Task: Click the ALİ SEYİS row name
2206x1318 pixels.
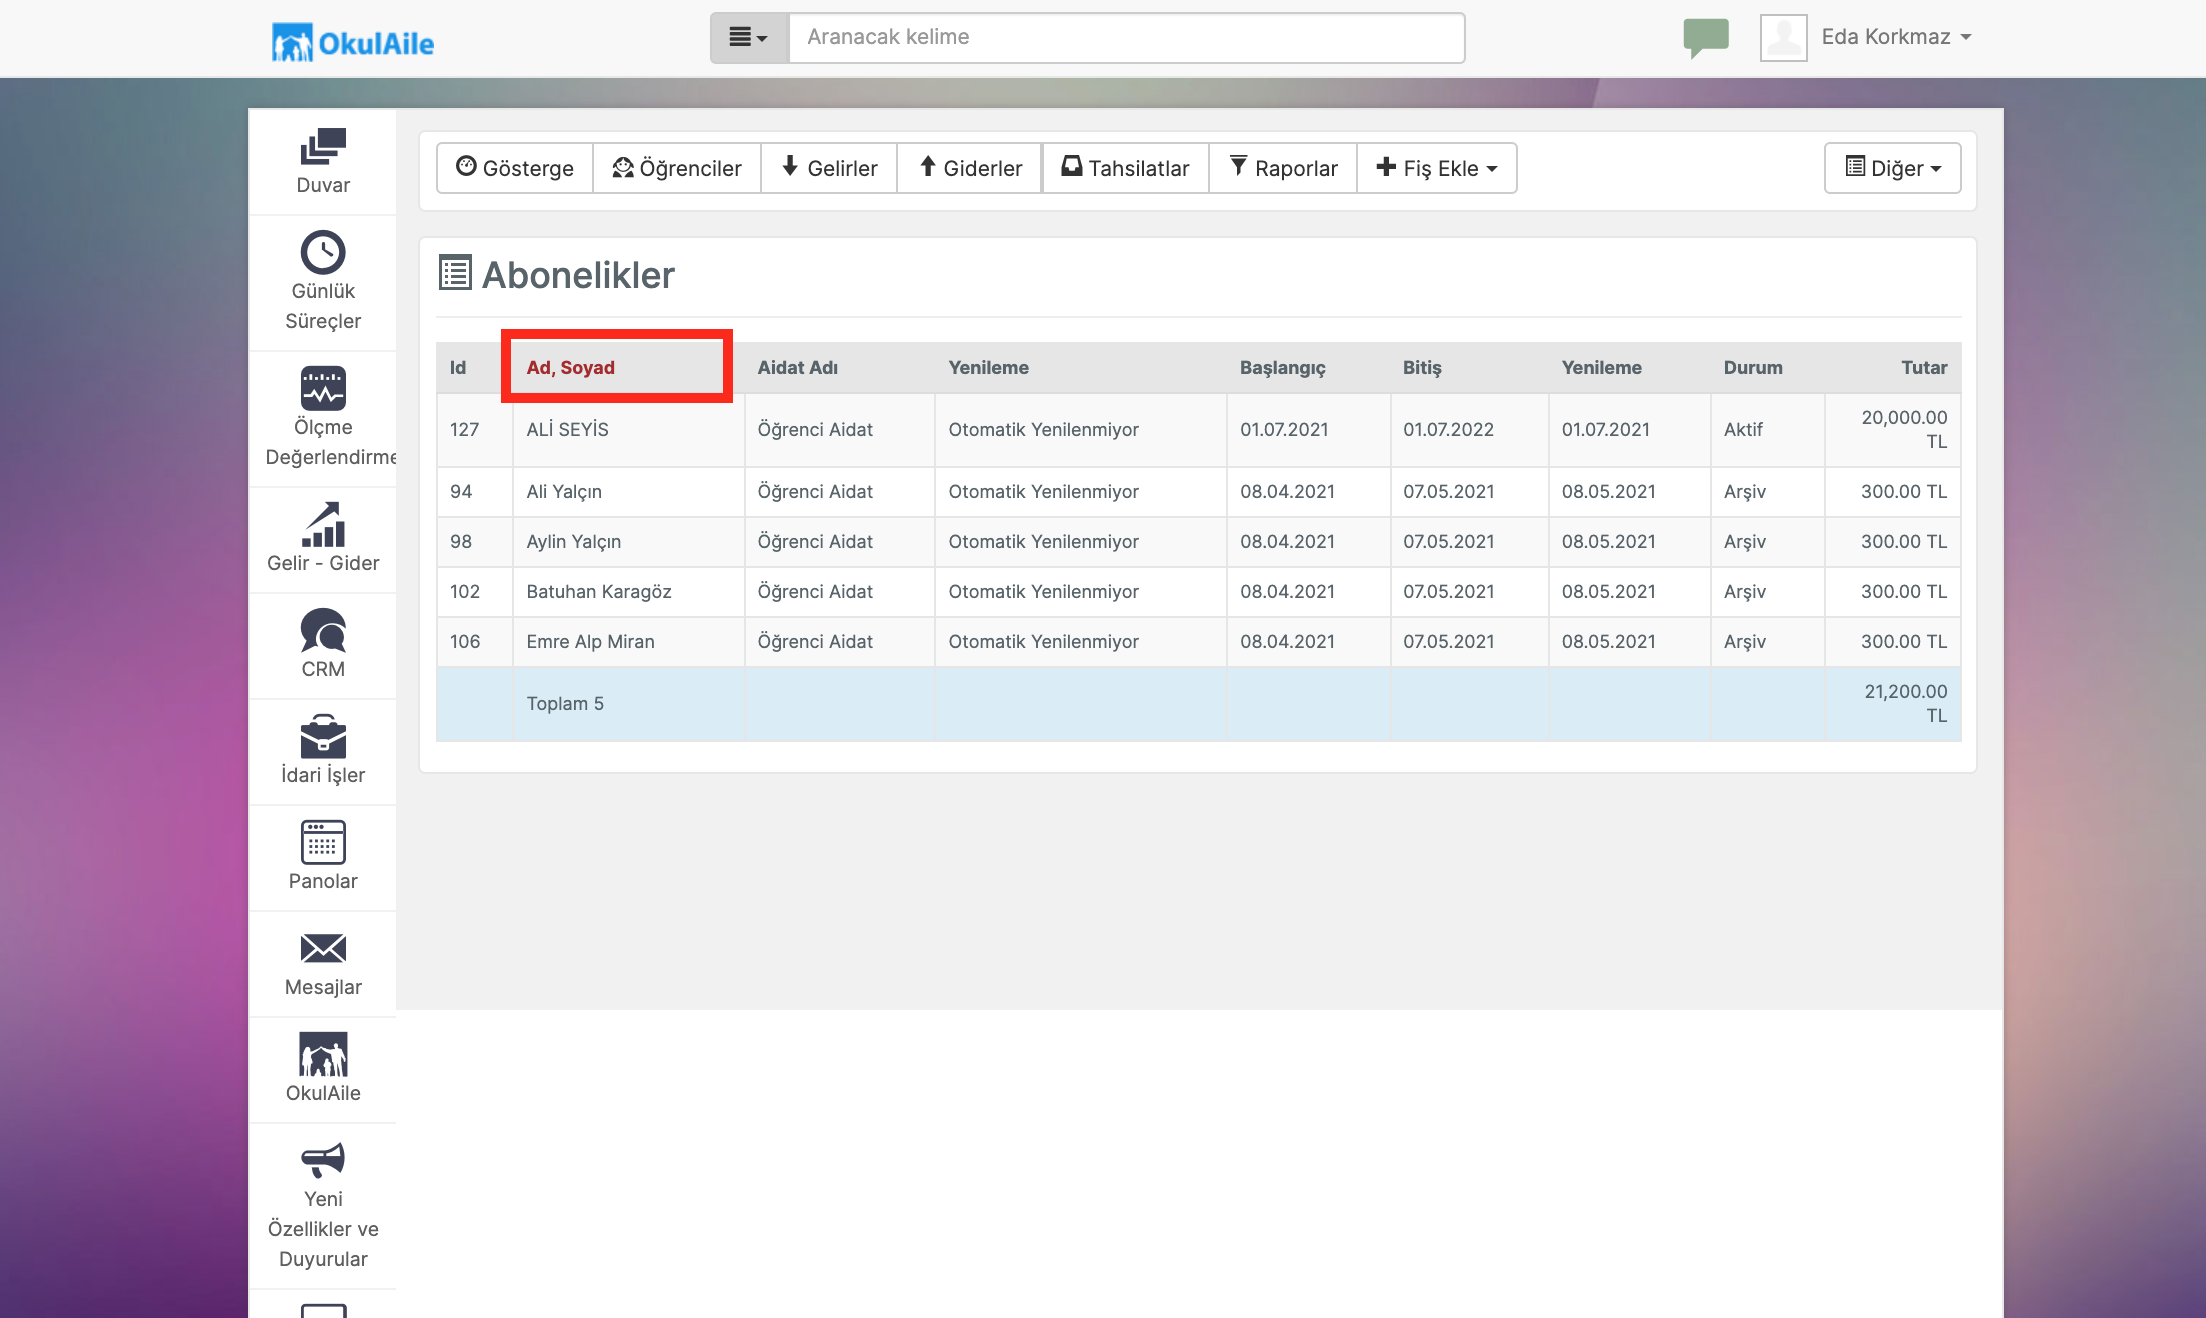Action: pyautogui.click(x=567, y=429)
